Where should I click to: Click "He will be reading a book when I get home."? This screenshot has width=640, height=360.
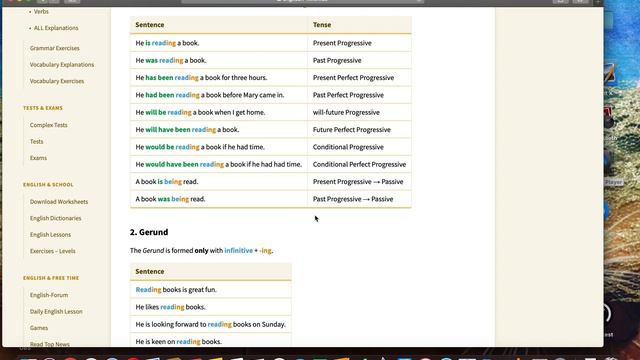[x=200, y=112]
